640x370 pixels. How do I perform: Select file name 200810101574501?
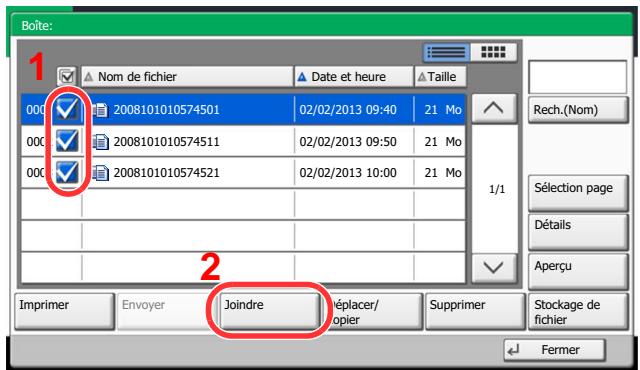pos(167,110)
